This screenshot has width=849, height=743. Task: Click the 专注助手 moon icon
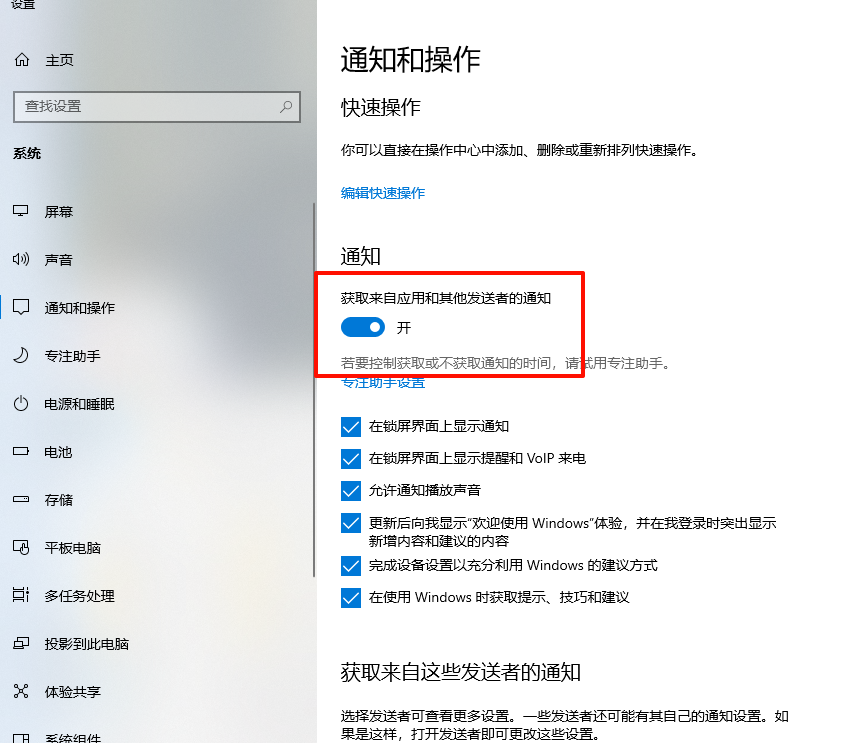(x=21, y=356)
